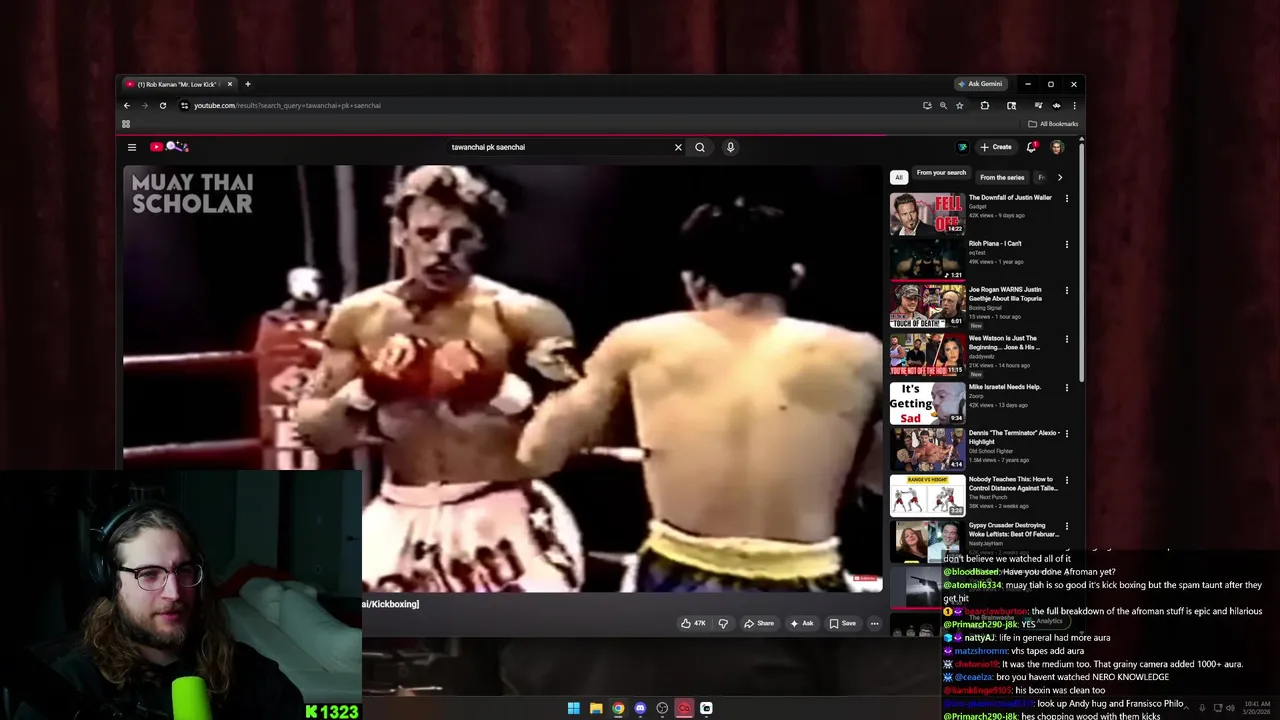Reload the YouTube page
Viewport: 1280px width, 720px height.
[162, 105]
